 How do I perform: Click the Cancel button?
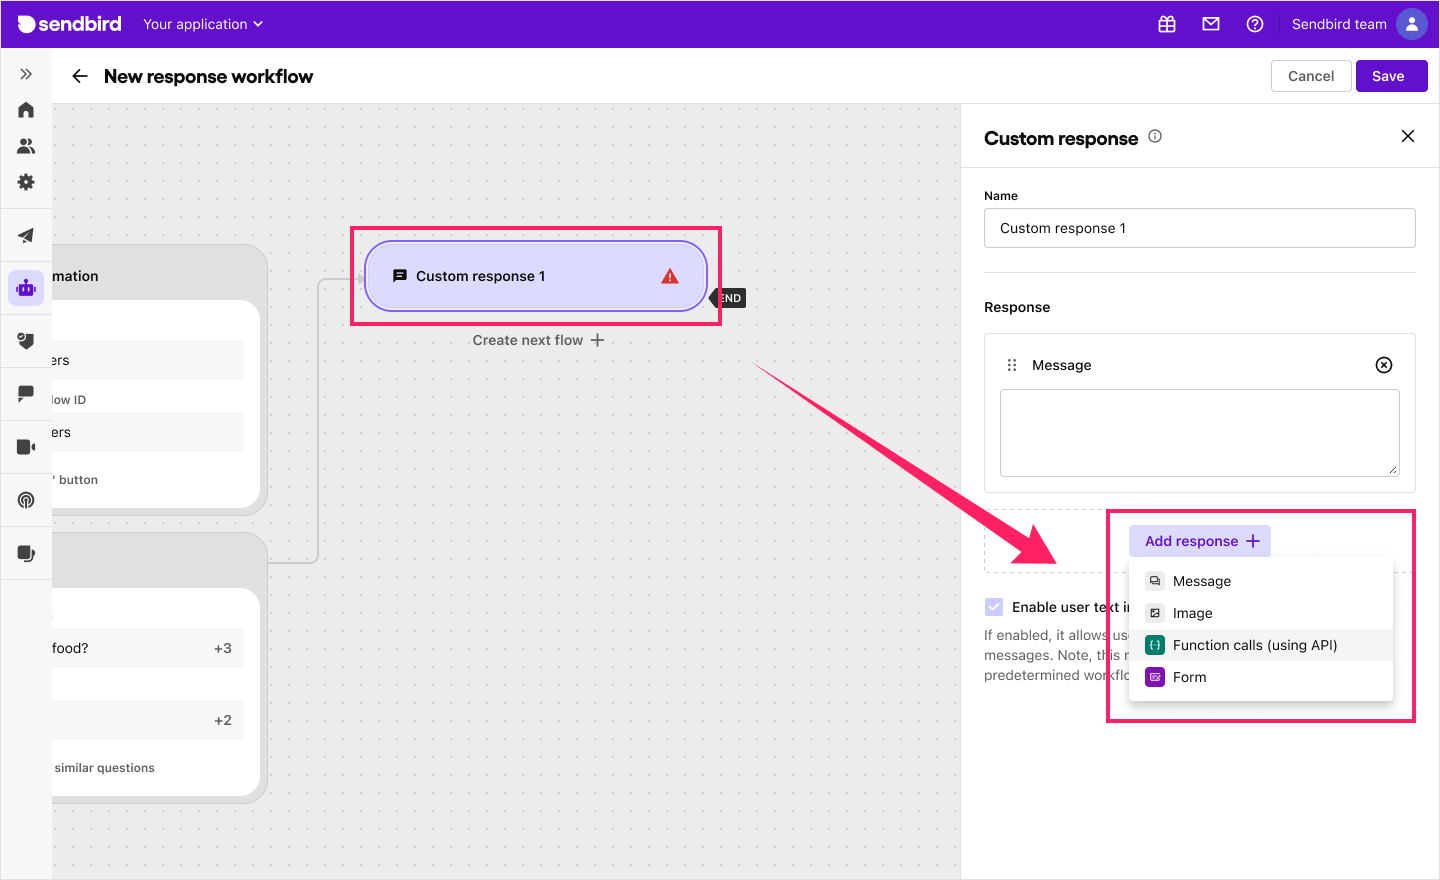1311,76
